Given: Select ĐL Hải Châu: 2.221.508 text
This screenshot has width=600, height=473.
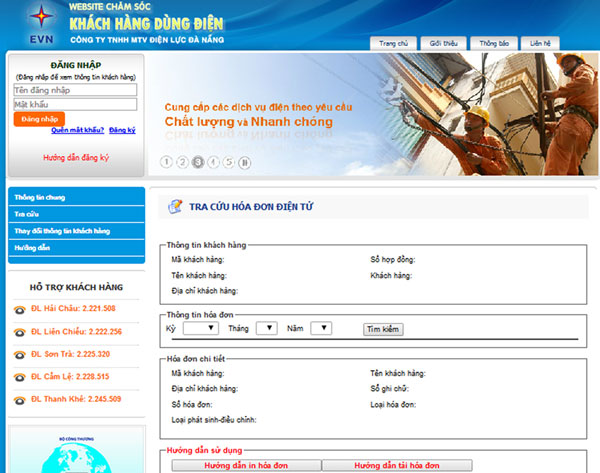Looking at the screenshot, I should click(73, 308).
